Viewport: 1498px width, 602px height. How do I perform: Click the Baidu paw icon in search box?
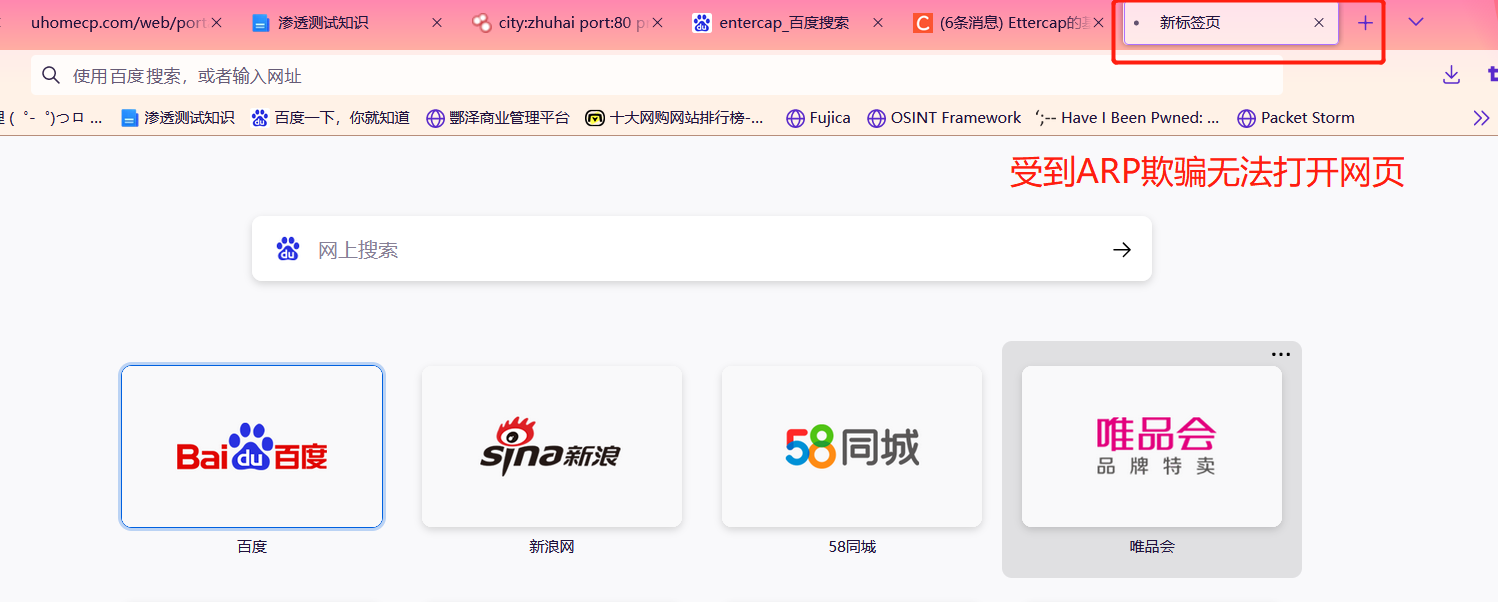[288, 249]
